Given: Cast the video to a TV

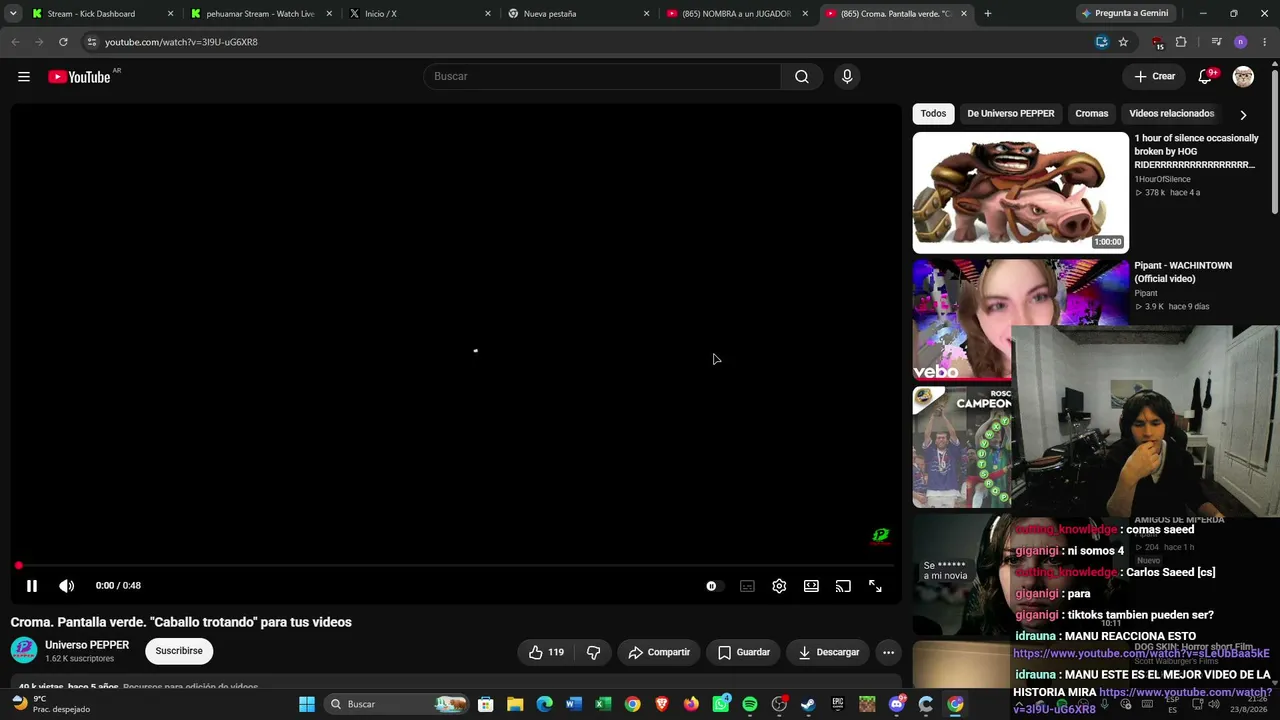Looking at the screenshot, I should click(843, 586).
